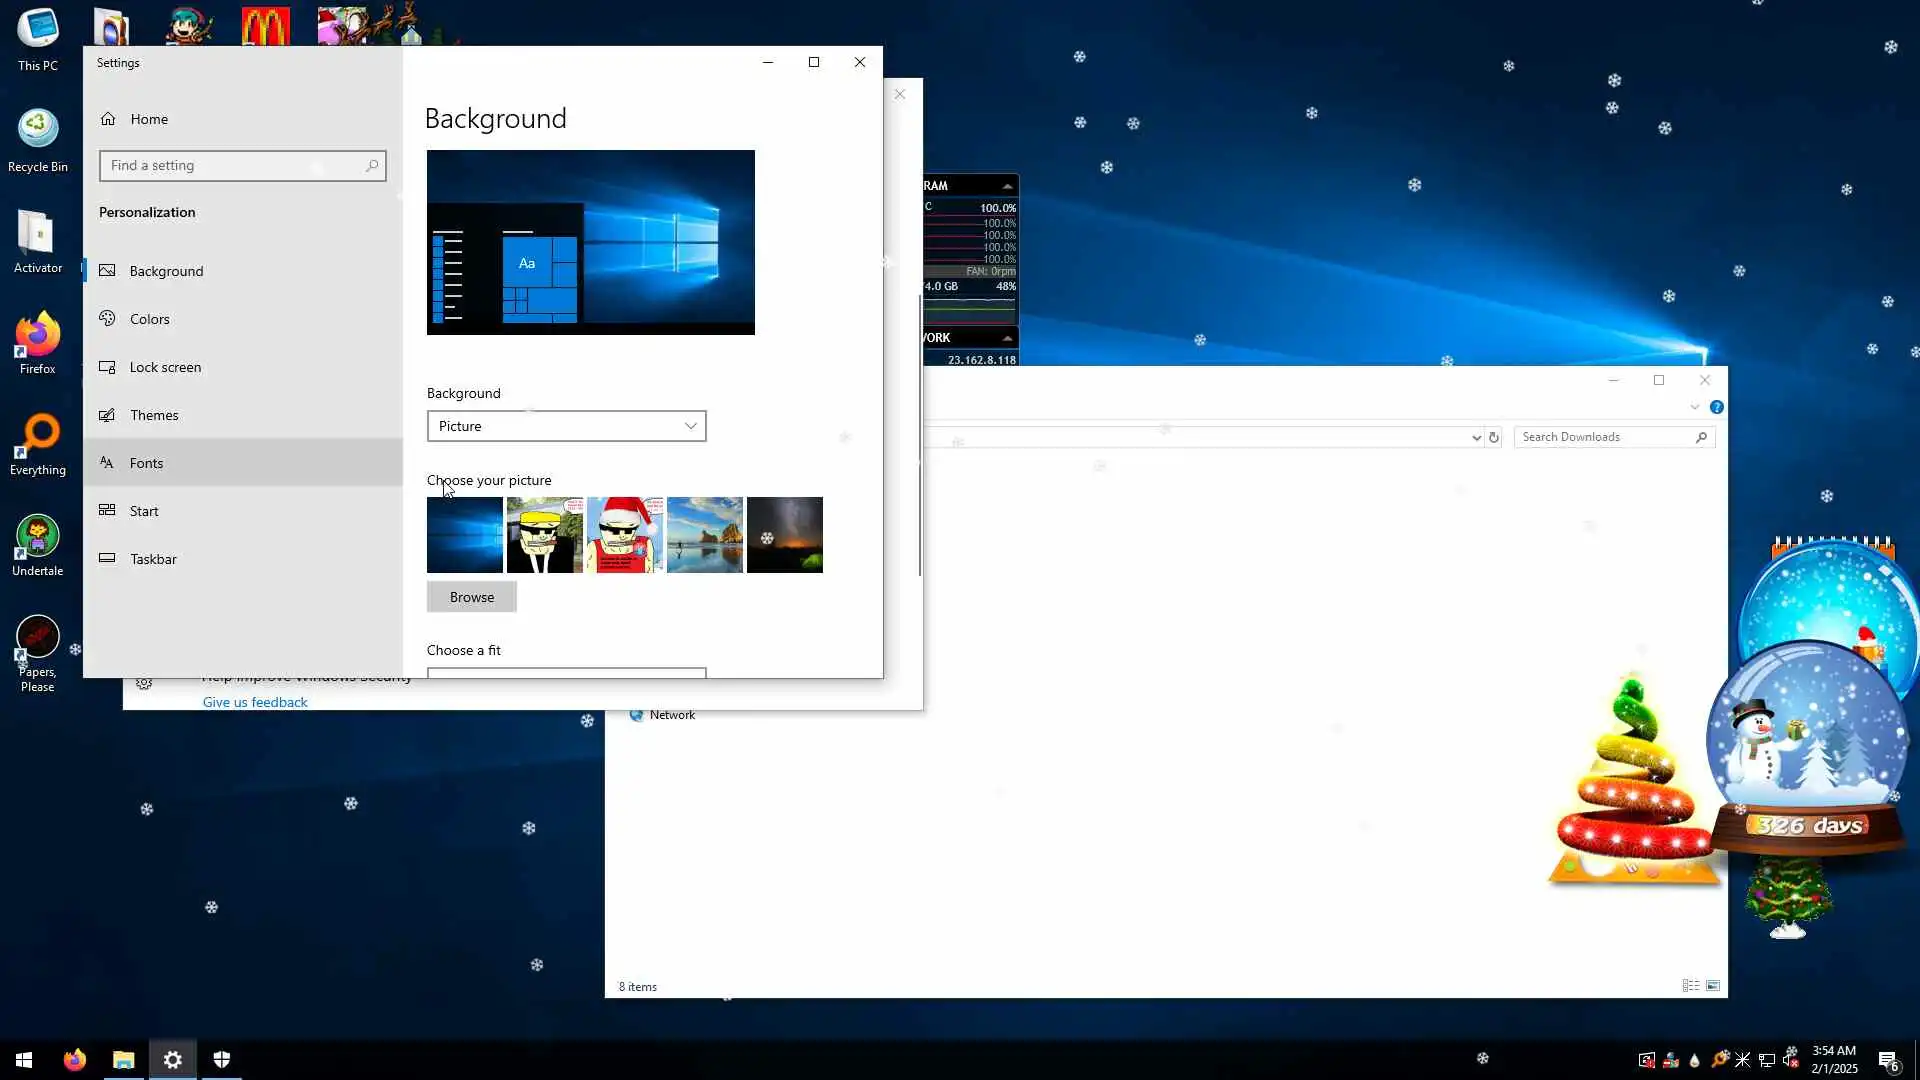The width and height of the screenshot is (1920, 1080).
Task: Click the Explorer help question mark icon
Action: click(x=1716, y=407)
